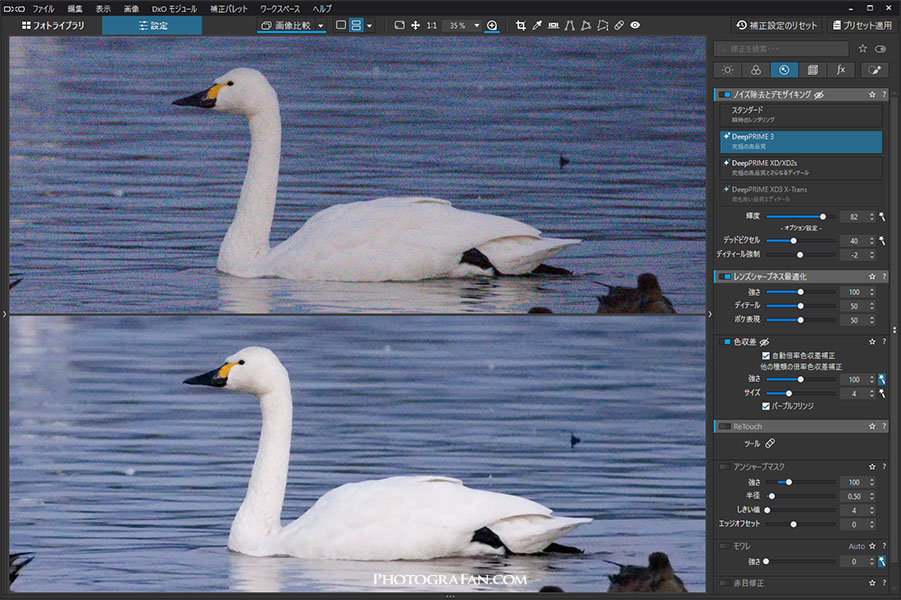The width and height of the screenshot is (901, 600).
Task: Open the 35% zoom level dropdown
Action: [476, 25]
